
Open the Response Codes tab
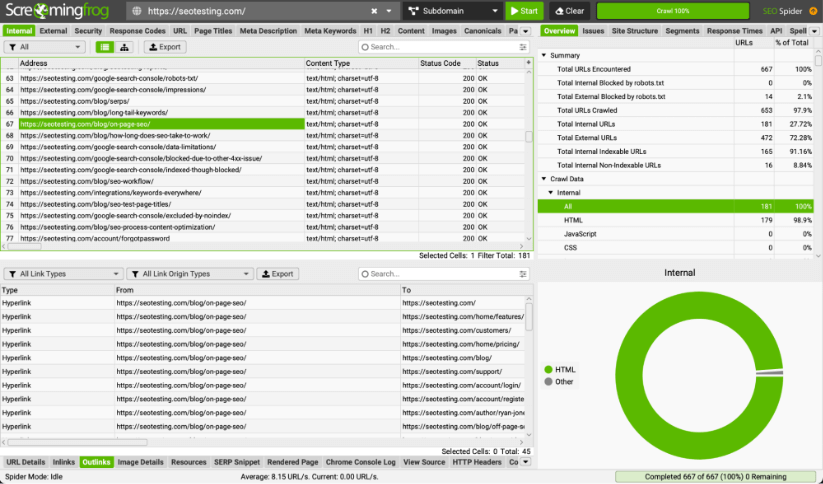(x=137, y=31)
